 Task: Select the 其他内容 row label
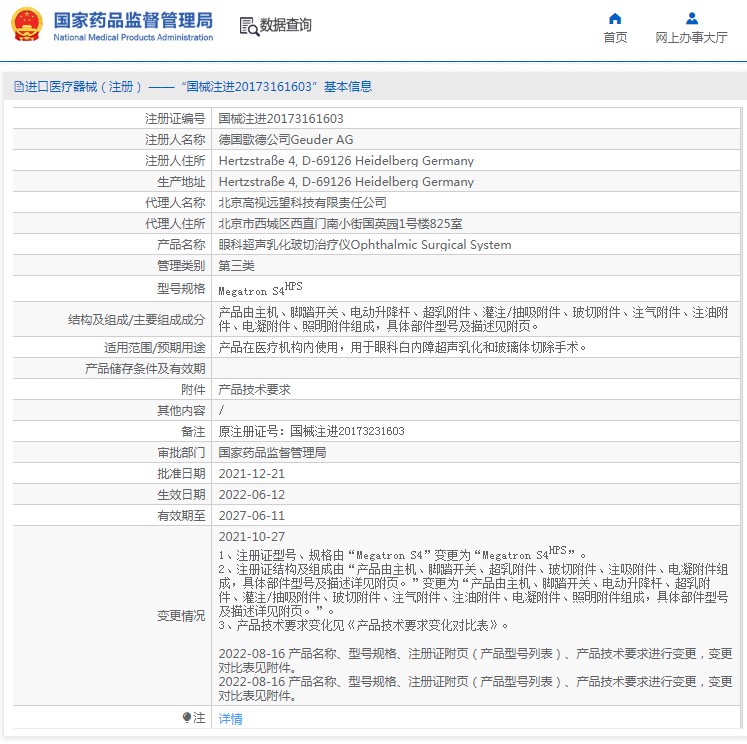(x=182, y=411)
